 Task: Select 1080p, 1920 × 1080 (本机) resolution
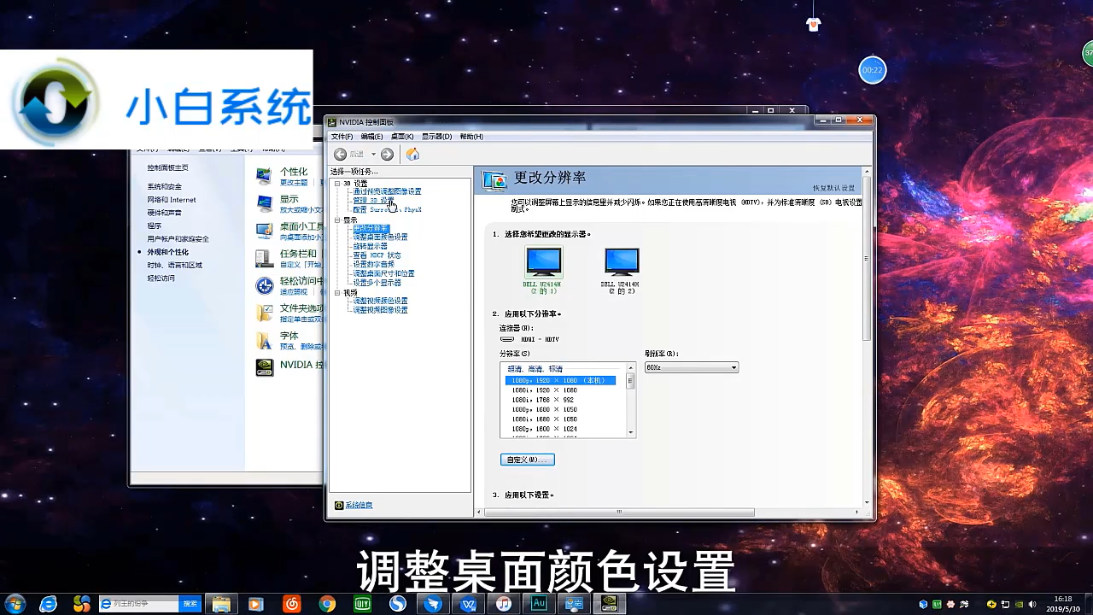560,381
